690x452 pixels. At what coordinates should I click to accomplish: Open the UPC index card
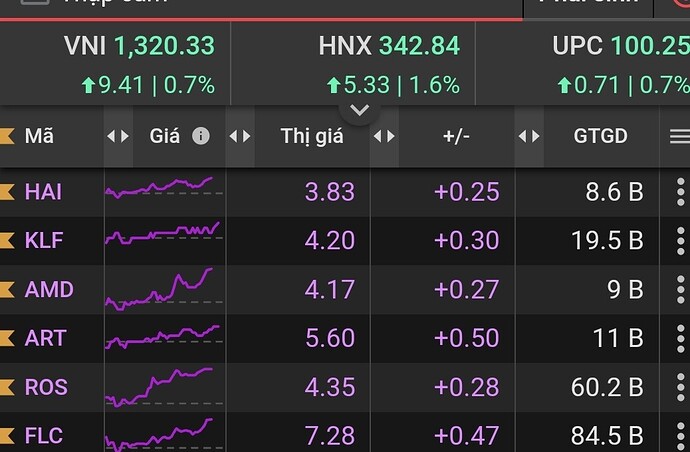click(583, 64)
